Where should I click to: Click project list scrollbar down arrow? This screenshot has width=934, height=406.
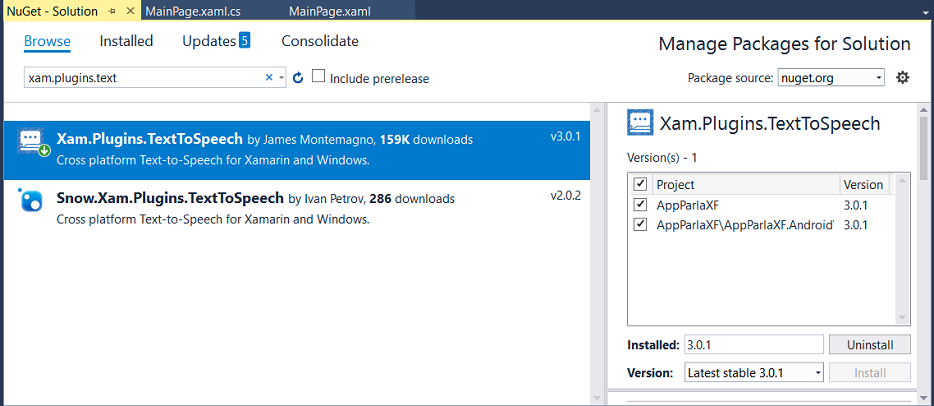coord(902,318)
